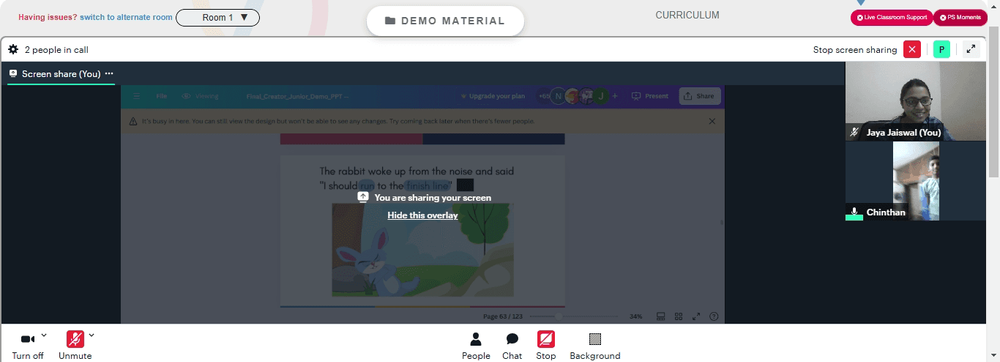Click Stop screen sharing label
Viewport: 1000px width, 362px height.
[x=855, y=50]
